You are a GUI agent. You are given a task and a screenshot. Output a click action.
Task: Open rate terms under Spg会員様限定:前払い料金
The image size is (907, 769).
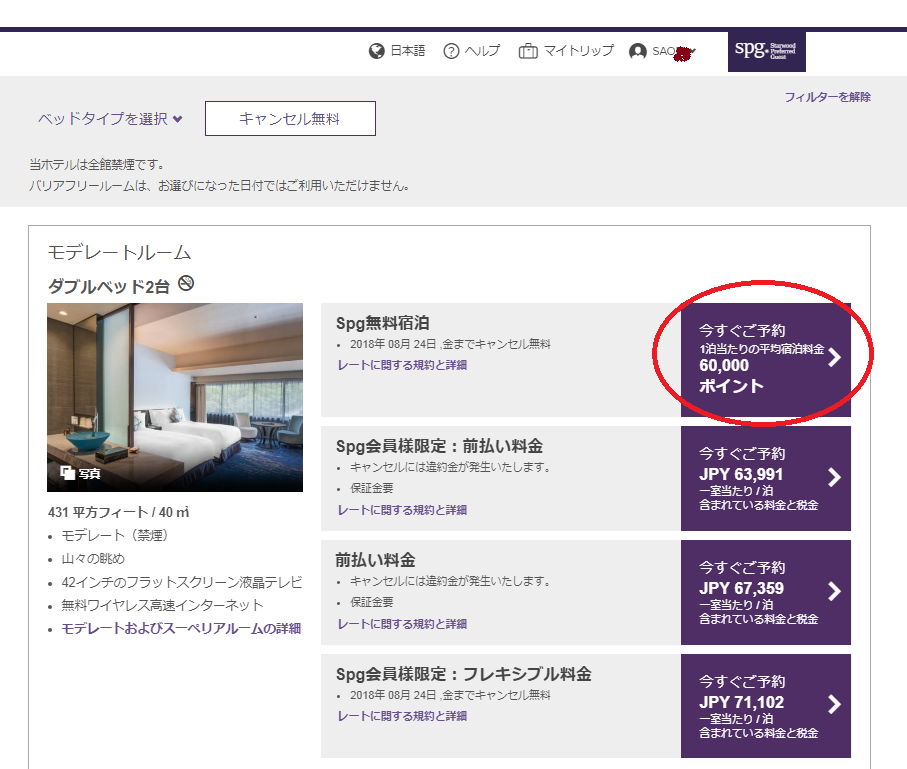[402, 510]
